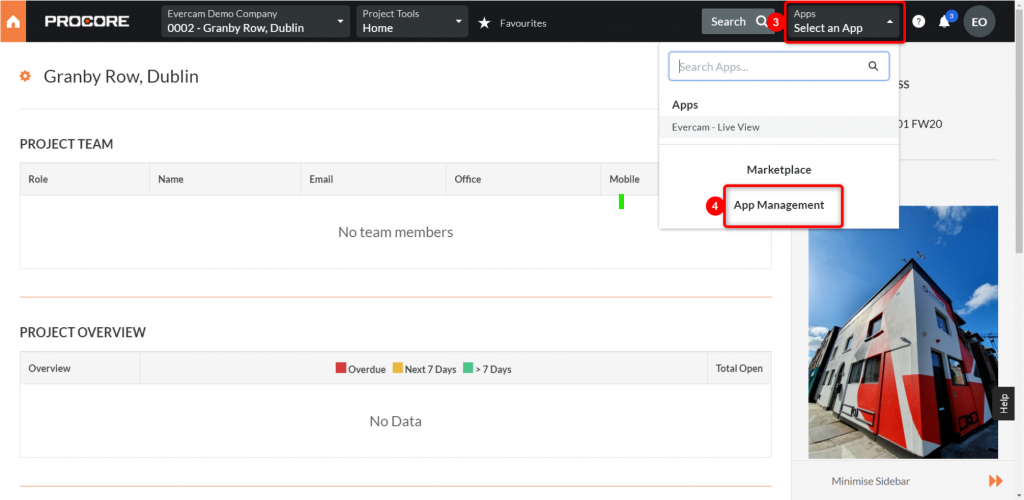Click the PROJECT OVERVIEW heading
This screenshot has width=1024, height=500.
click(83, 332)
